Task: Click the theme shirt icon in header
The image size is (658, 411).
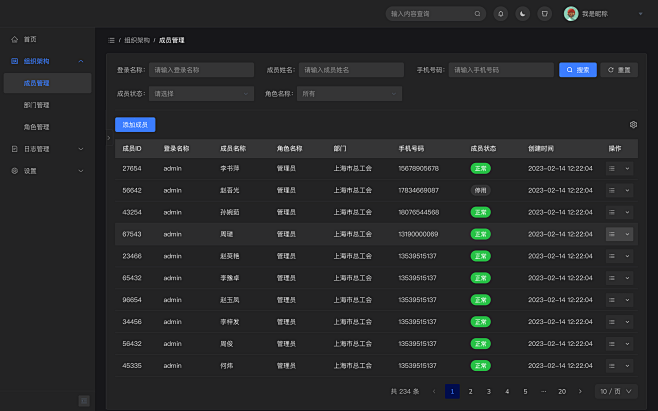Action: coord(544,14)
